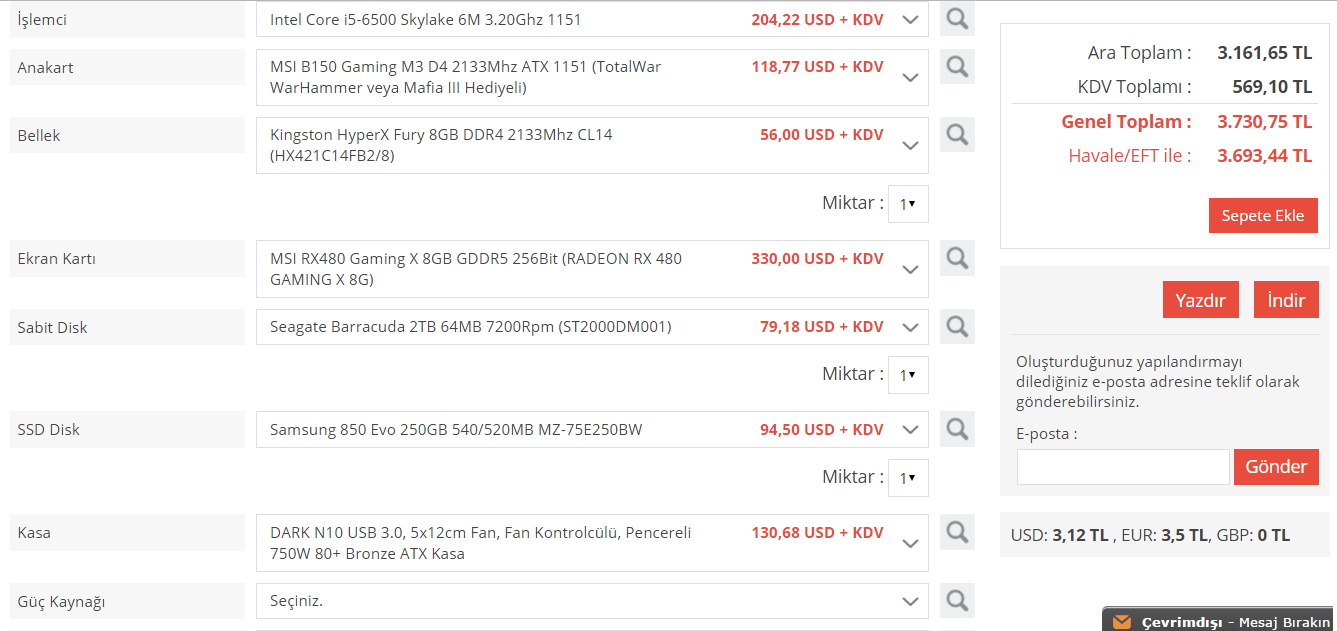
Task: Click the magnifier next to SSD Disk
Action: 957,429
